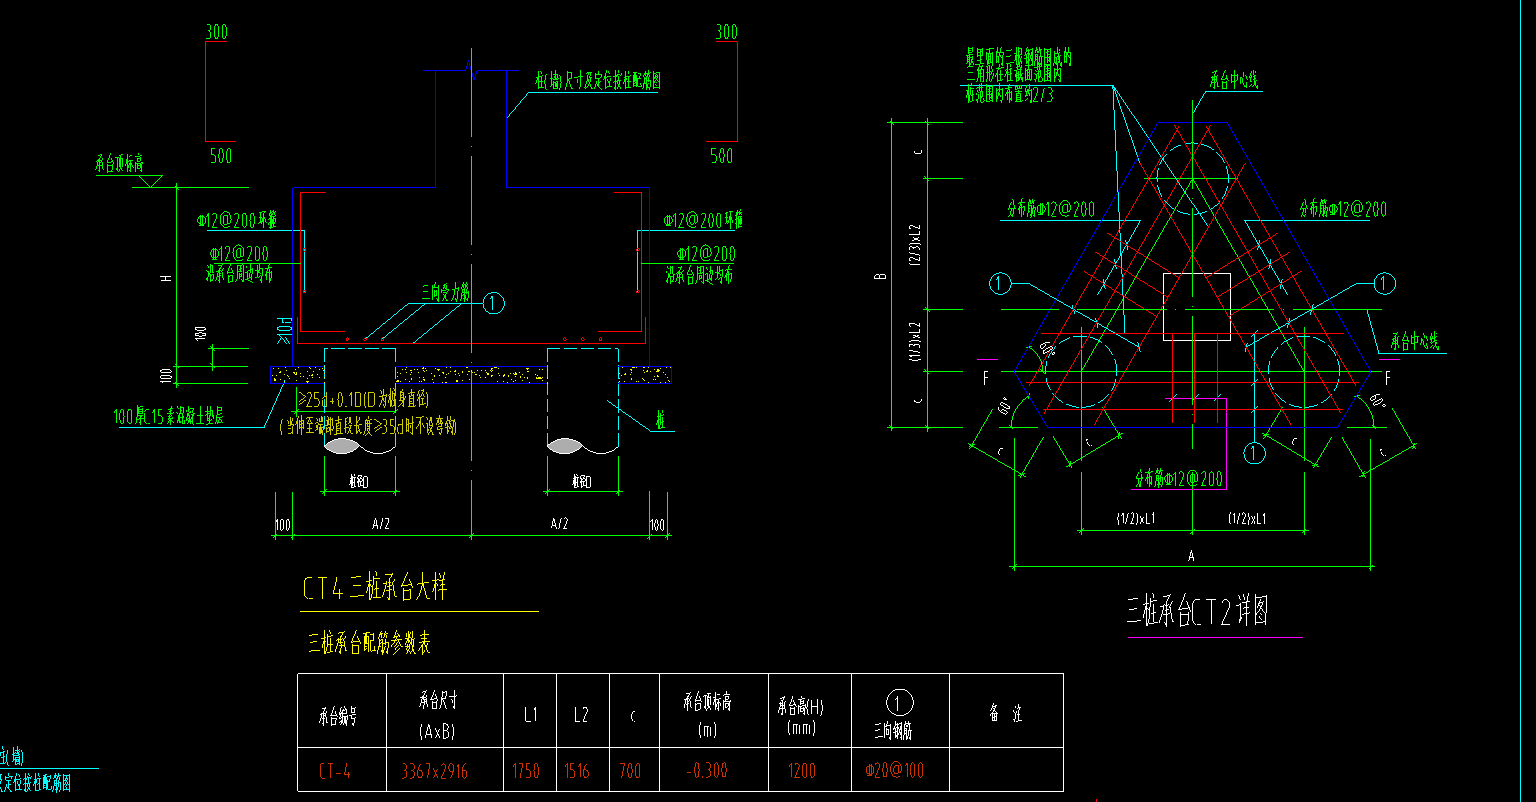Select the 分布筋Φ12@200 label with magenta underline

tap(1179, 480)
